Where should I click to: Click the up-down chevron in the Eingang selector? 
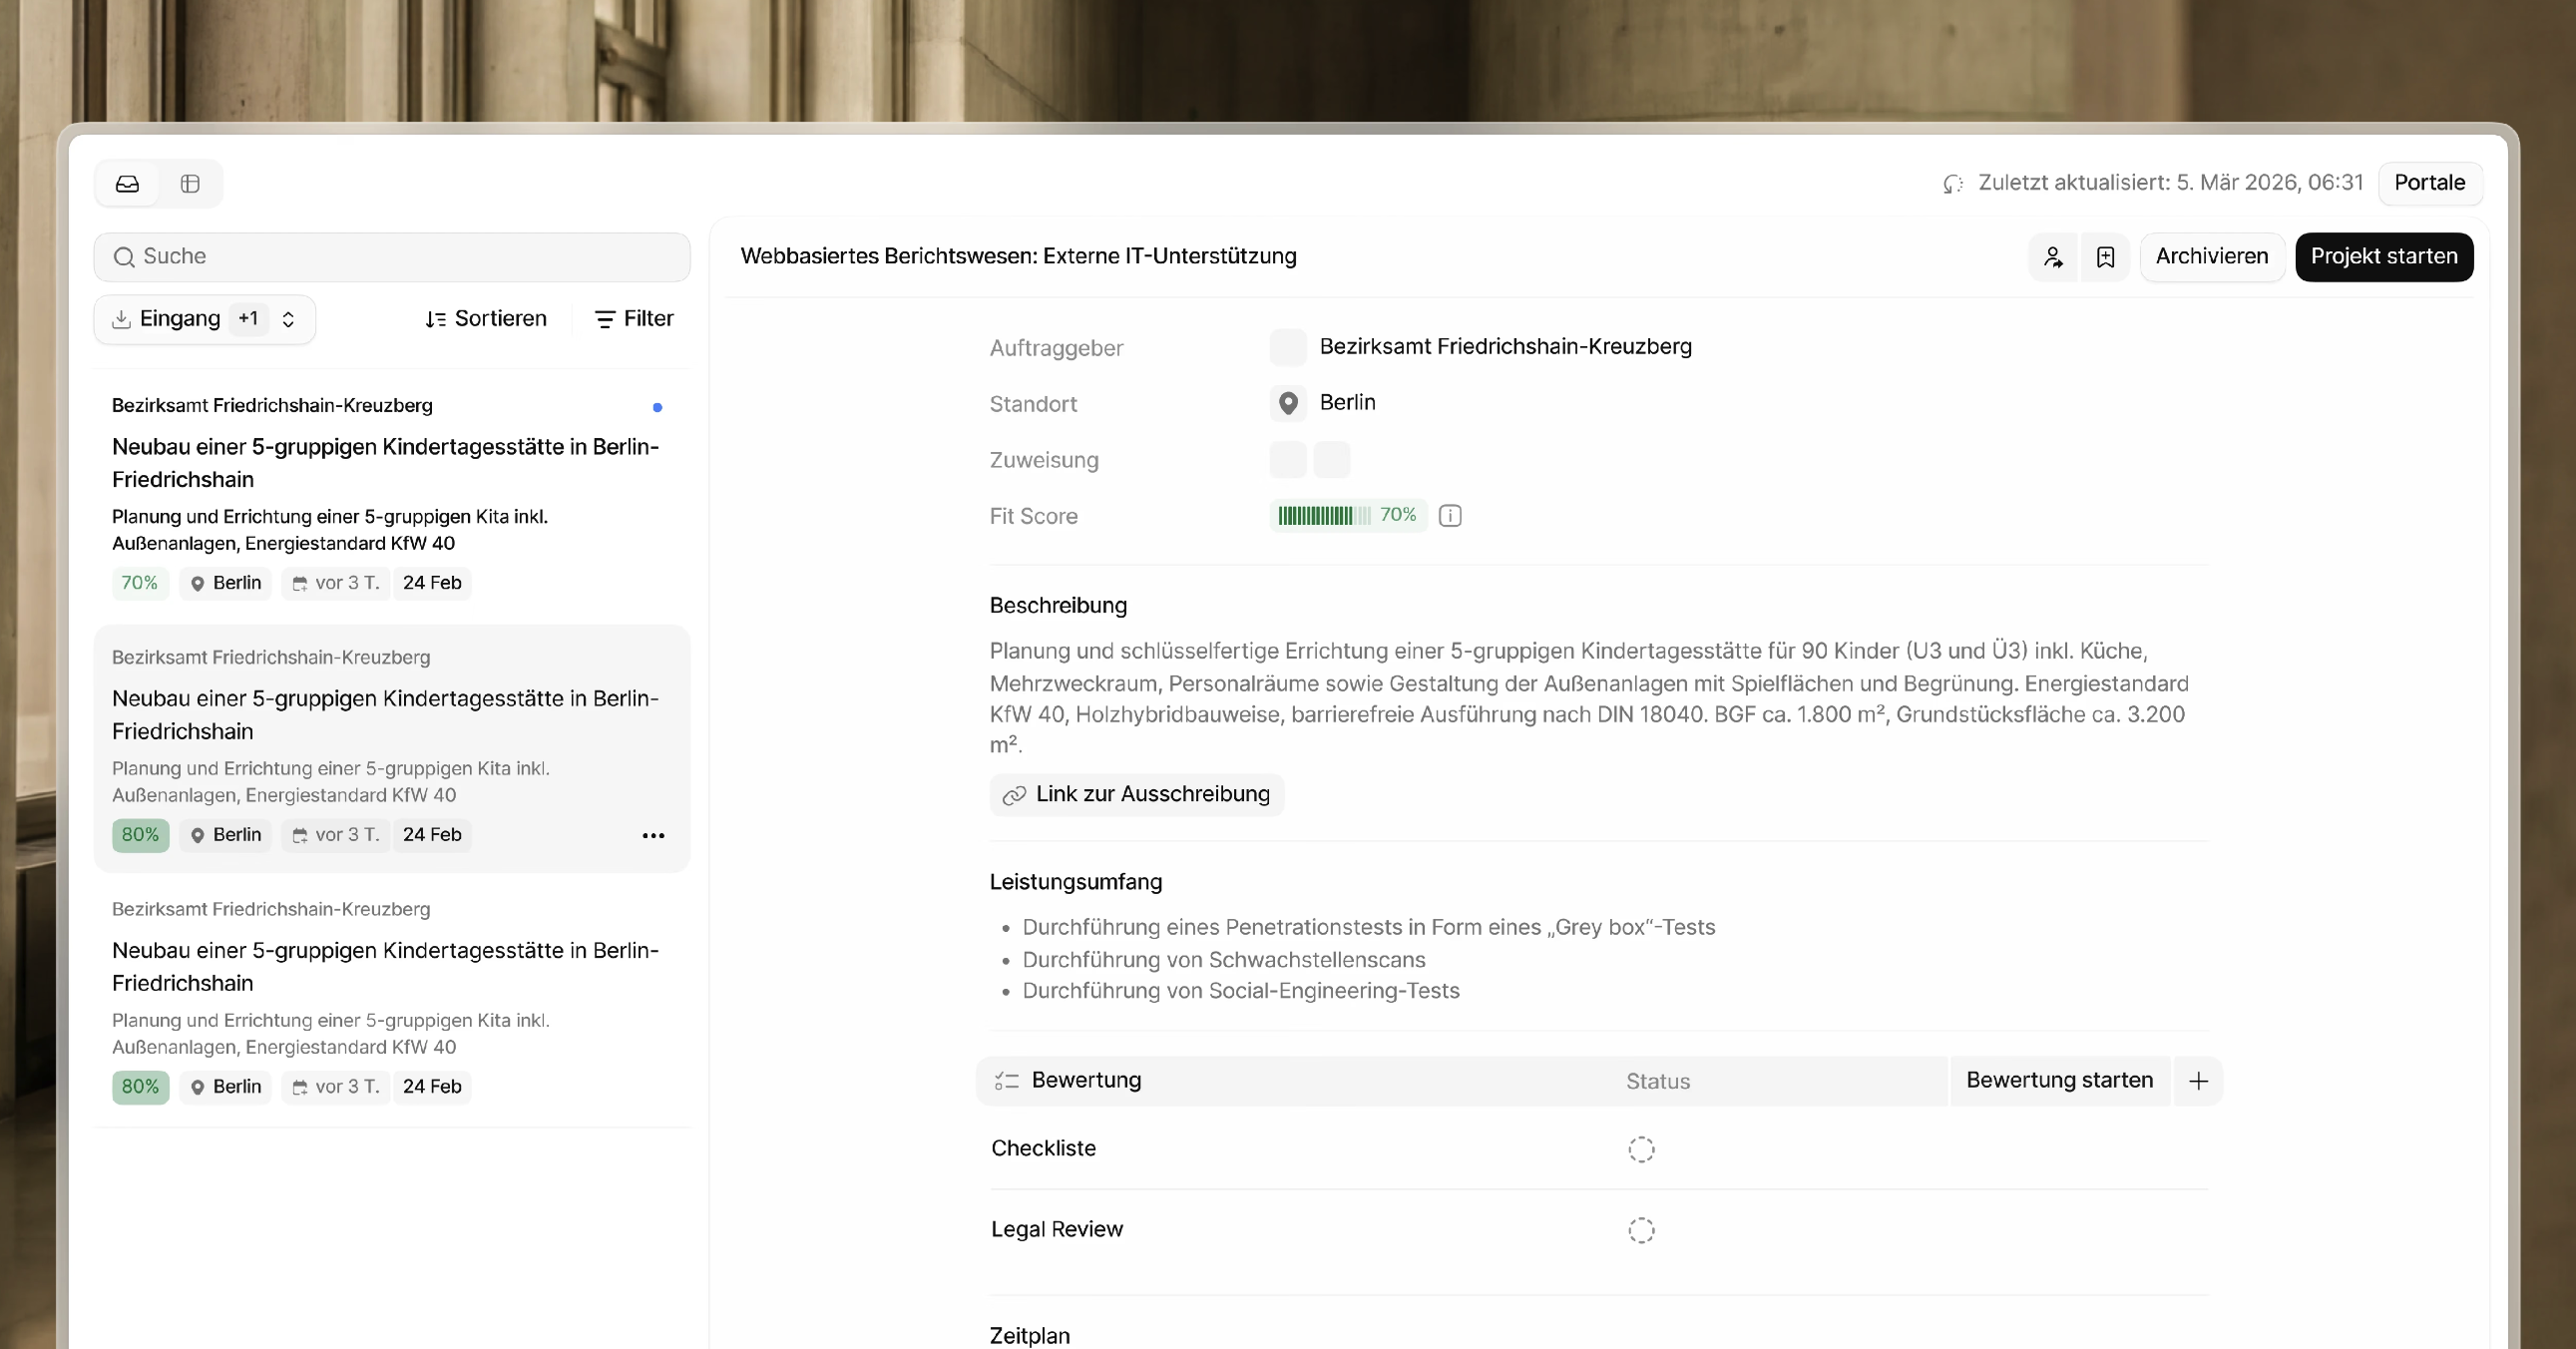coord(288,319)
